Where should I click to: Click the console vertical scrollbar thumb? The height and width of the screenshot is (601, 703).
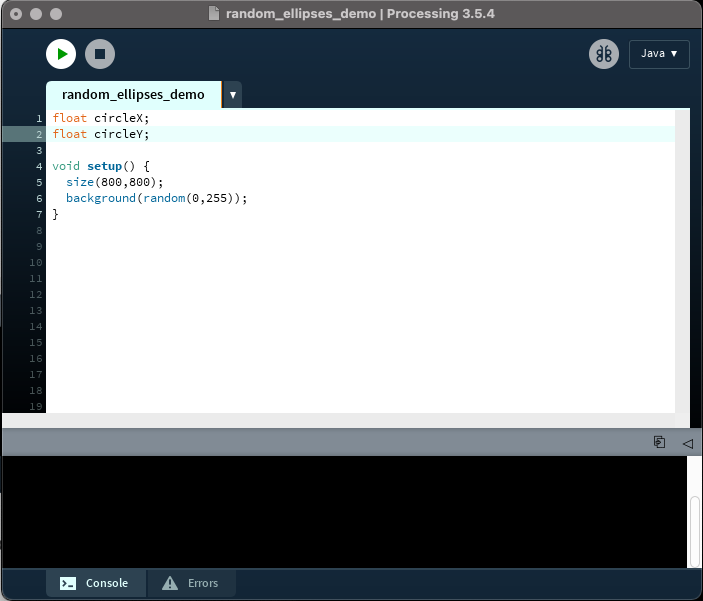[694, 531]
